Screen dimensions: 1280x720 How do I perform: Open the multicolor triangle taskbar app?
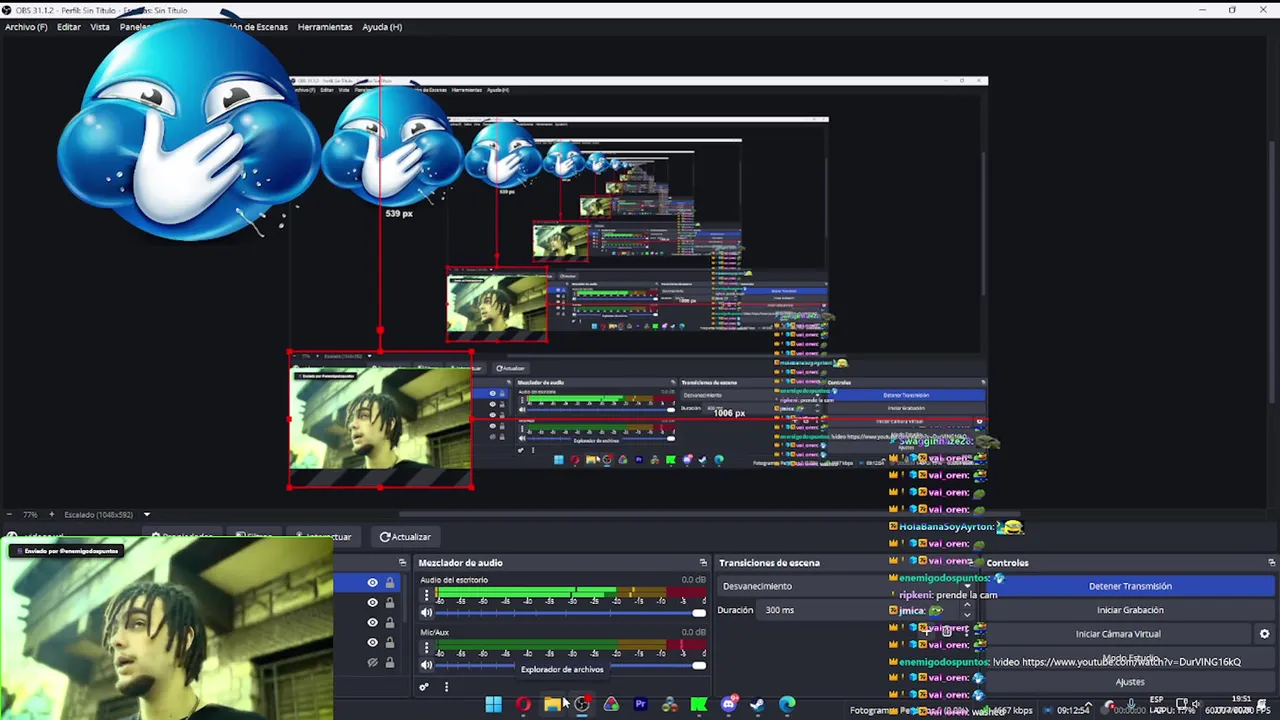[611, 705]
